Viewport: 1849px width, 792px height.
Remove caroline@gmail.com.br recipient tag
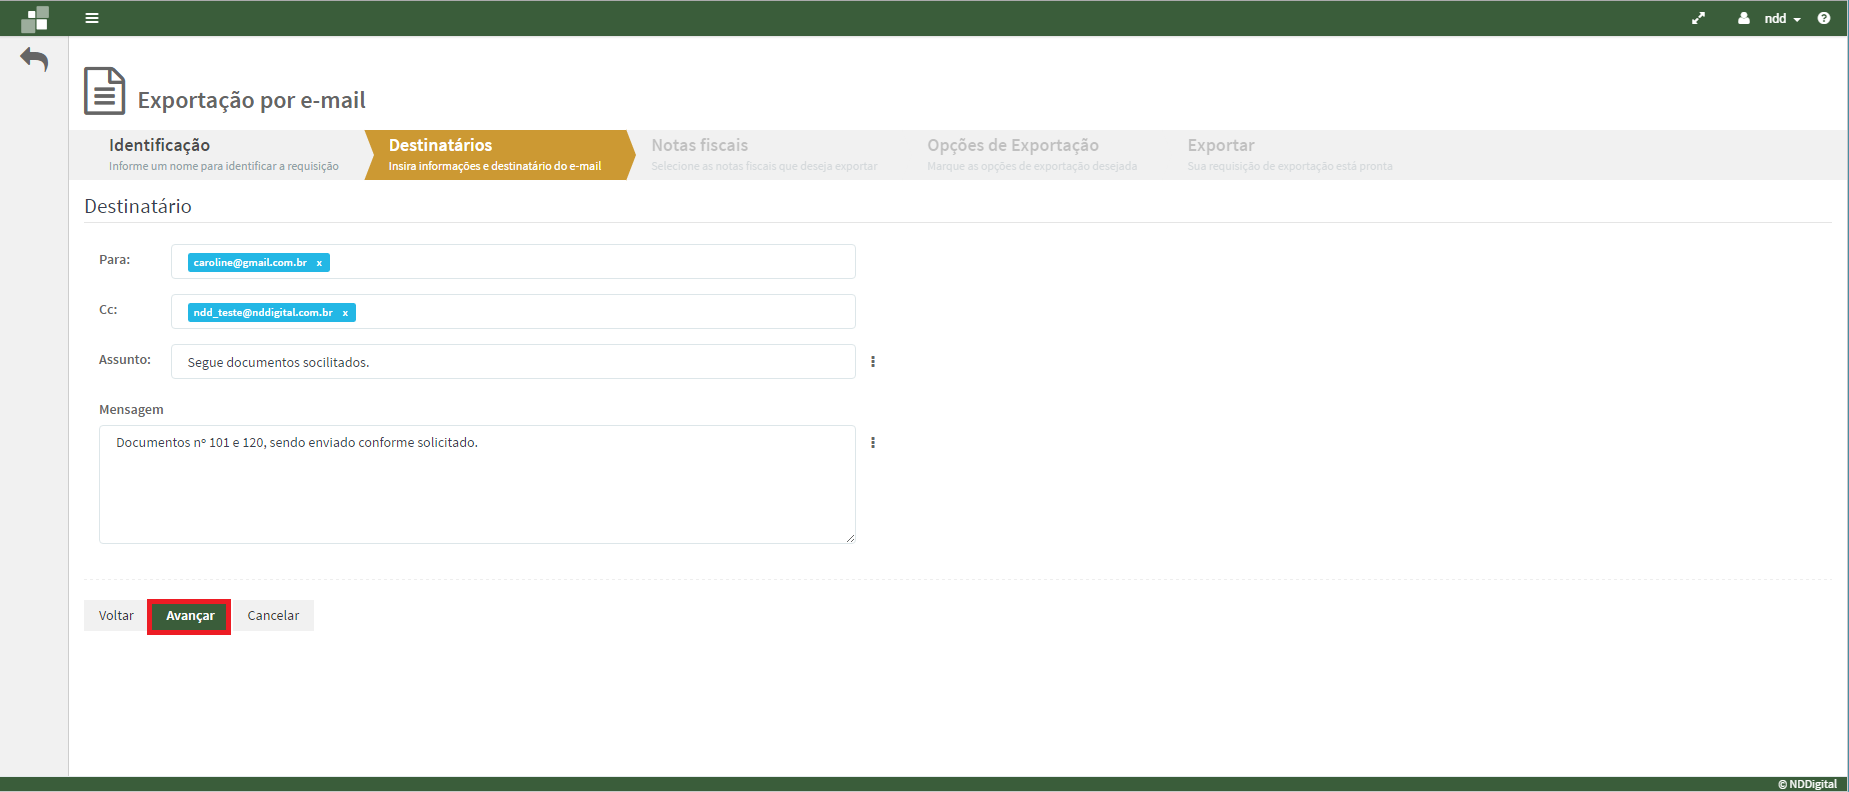coord(319,263)
